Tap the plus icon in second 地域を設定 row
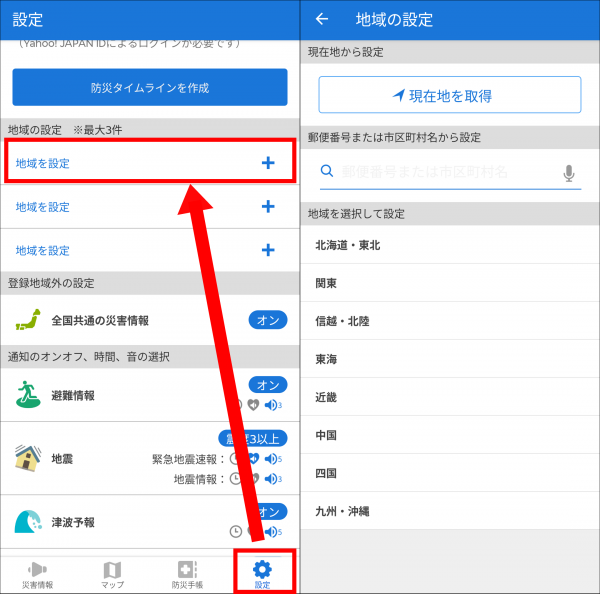 (268, 206)
